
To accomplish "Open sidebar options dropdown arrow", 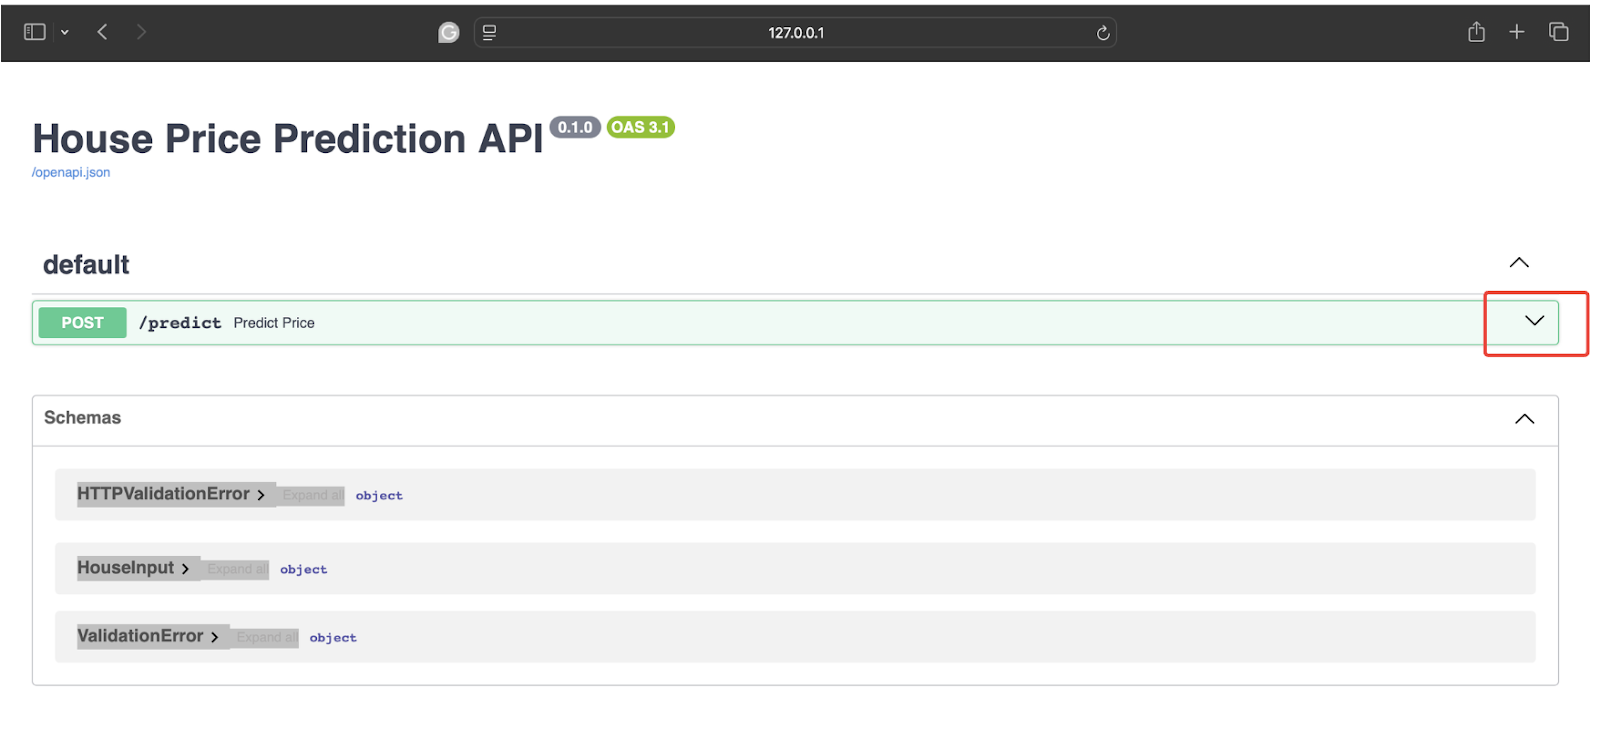I will (x=65, y=32).
